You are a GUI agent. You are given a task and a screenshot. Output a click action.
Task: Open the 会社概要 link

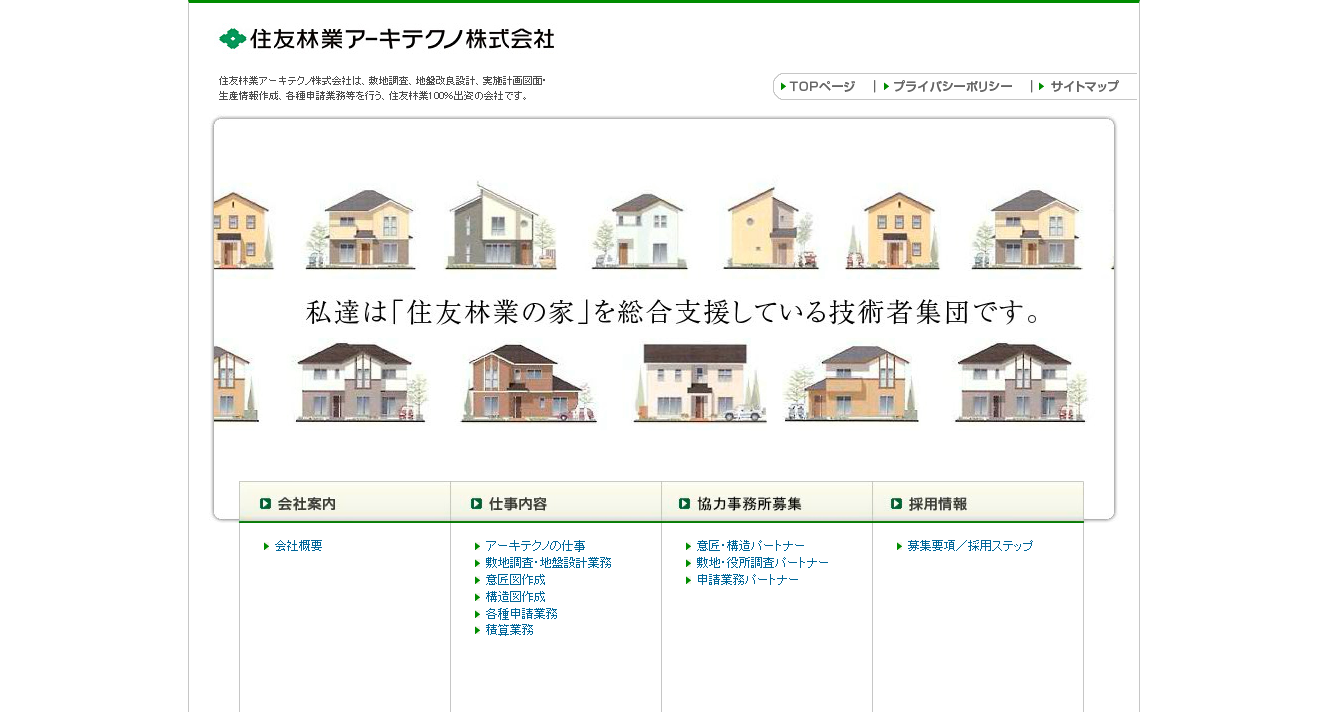pos(298,546)
